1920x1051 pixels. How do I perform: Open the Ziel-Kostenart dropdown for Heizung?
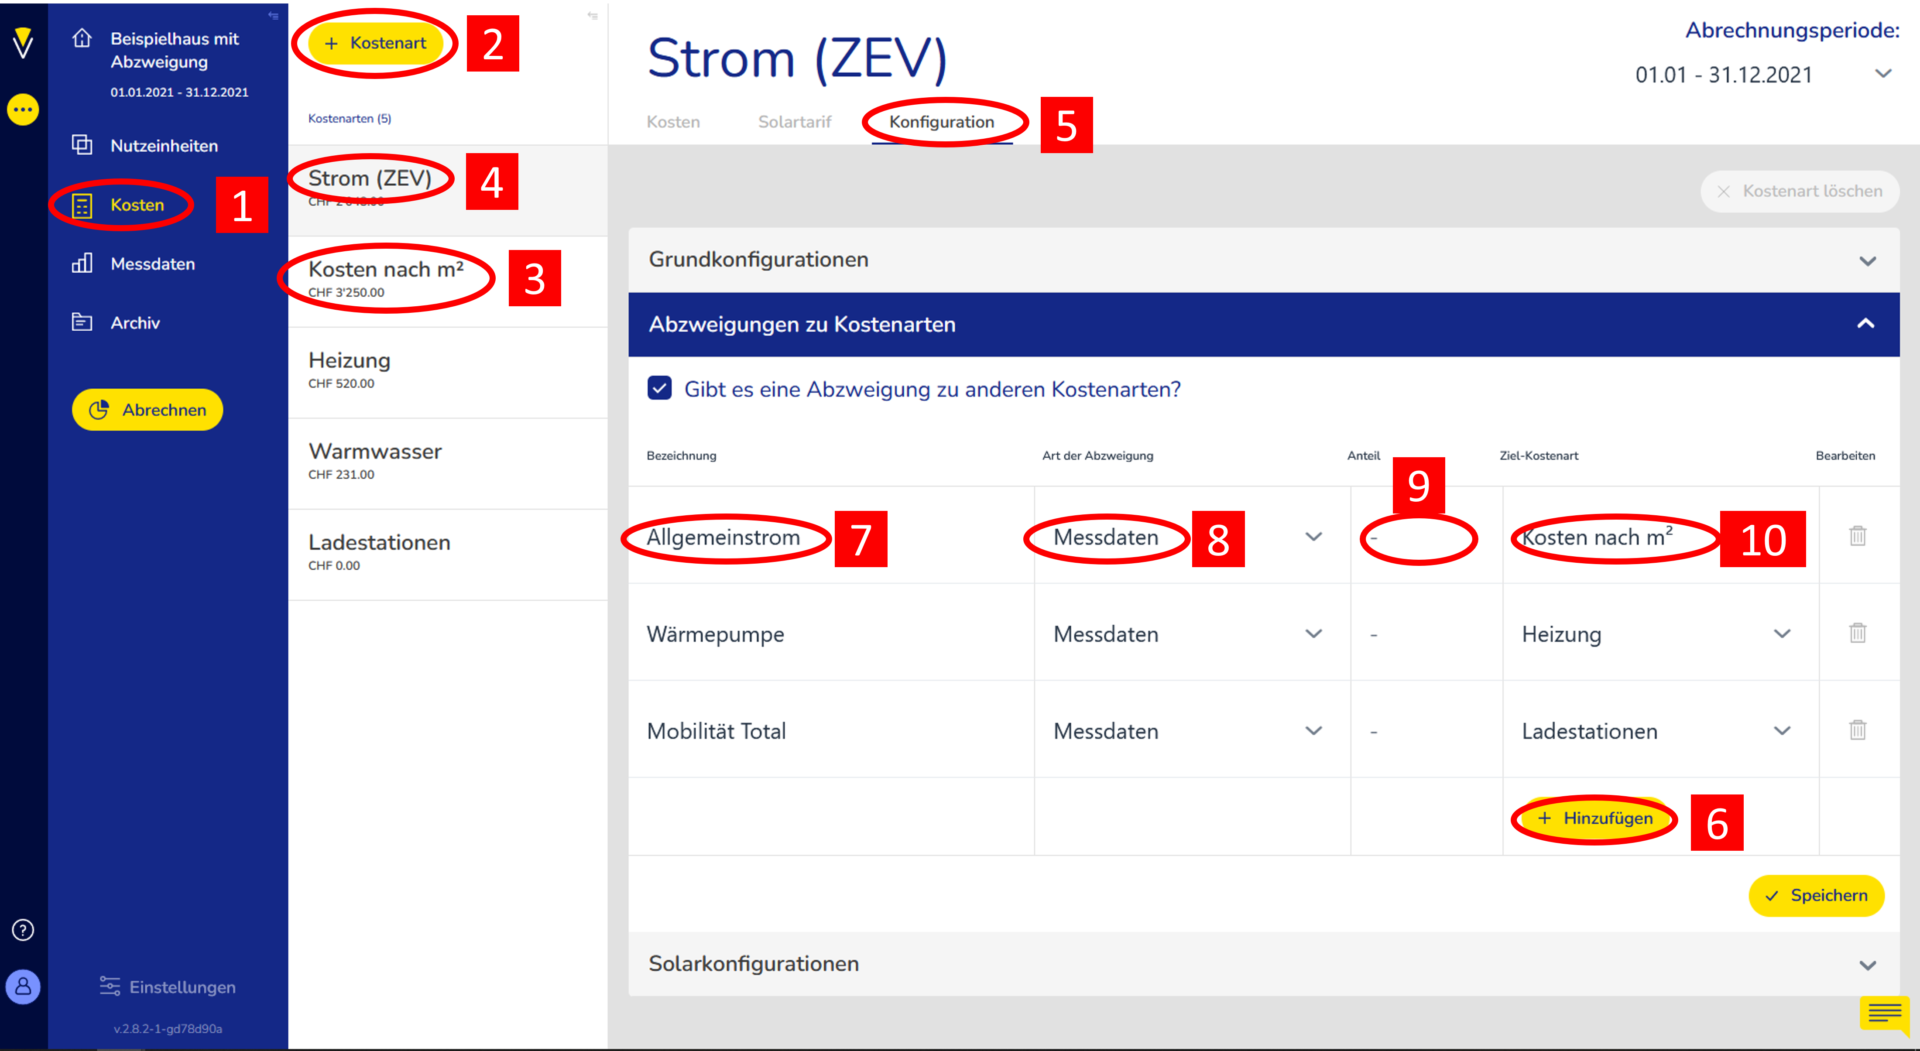(x=1782, y=633)
